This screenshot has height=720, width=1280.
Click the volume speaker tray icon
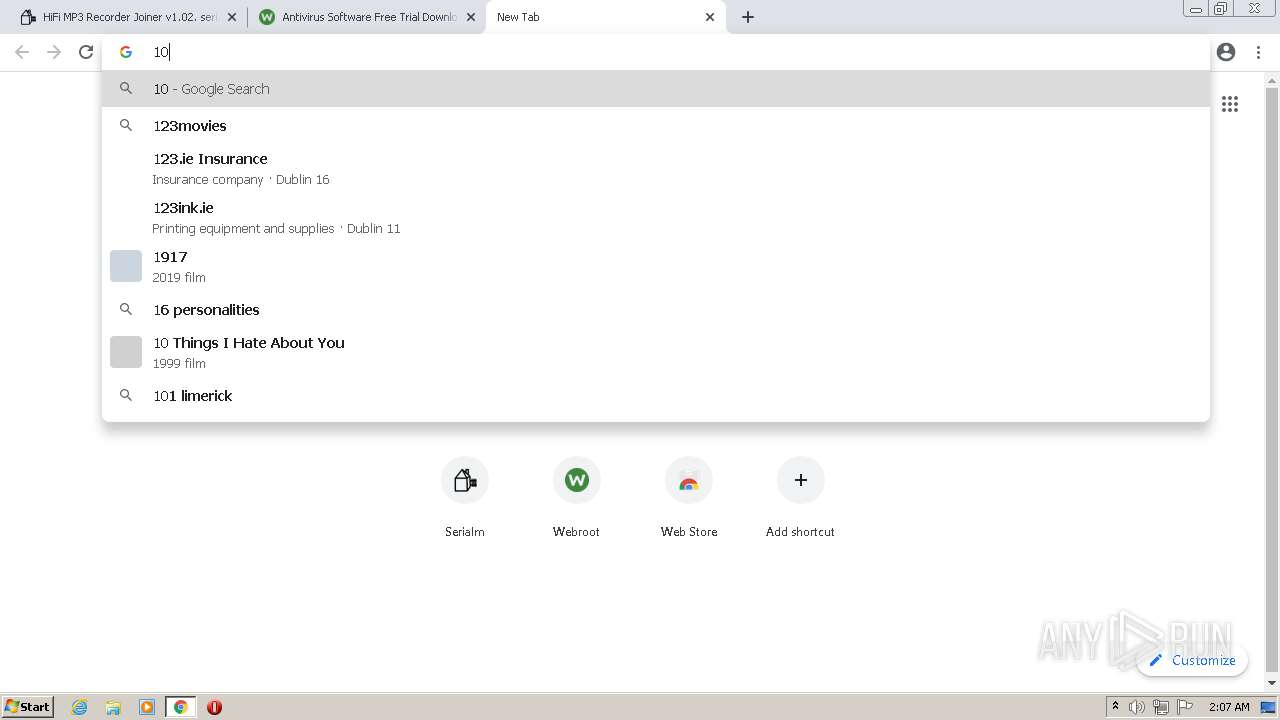pyautogui.click(x=1137, y=707)
